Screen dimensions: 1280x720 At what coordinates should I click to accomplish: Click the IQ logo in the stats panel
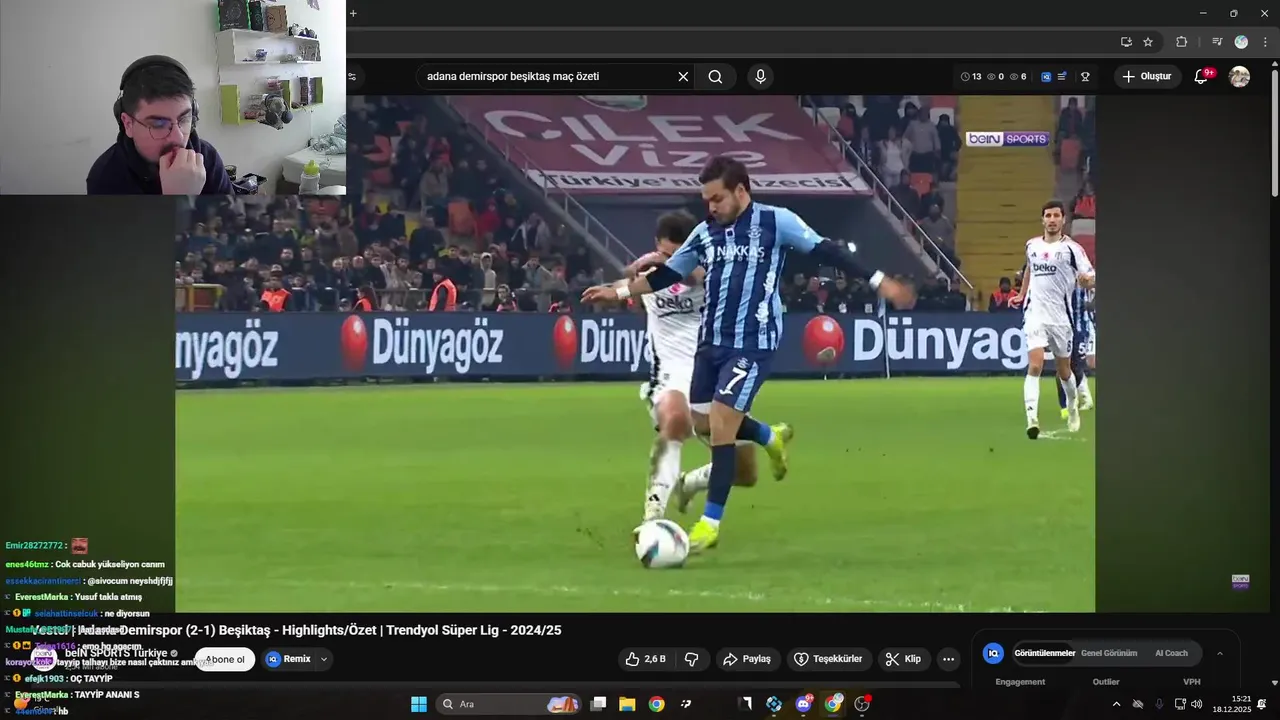993,653
